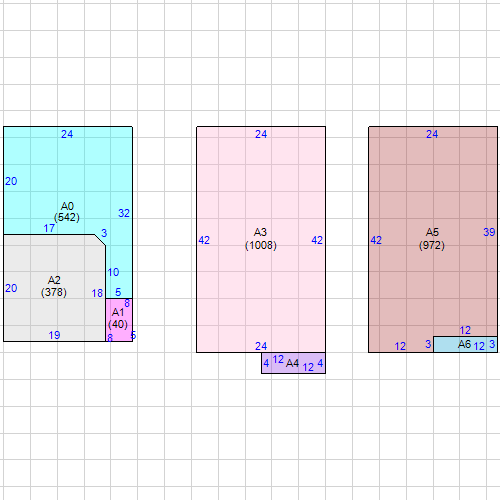Click the A6 label text
Image resolution: width=500 pixels, height=500 pixels.
[464, 344]
